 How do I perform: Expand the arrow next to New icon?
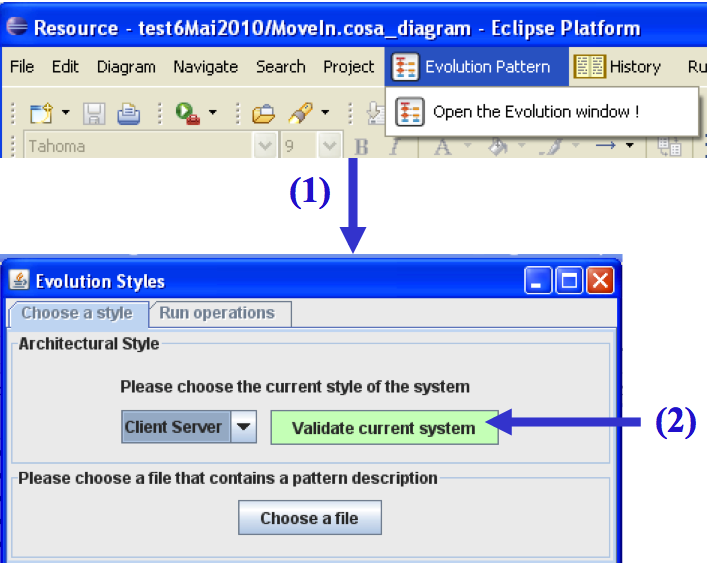[66, 112]
